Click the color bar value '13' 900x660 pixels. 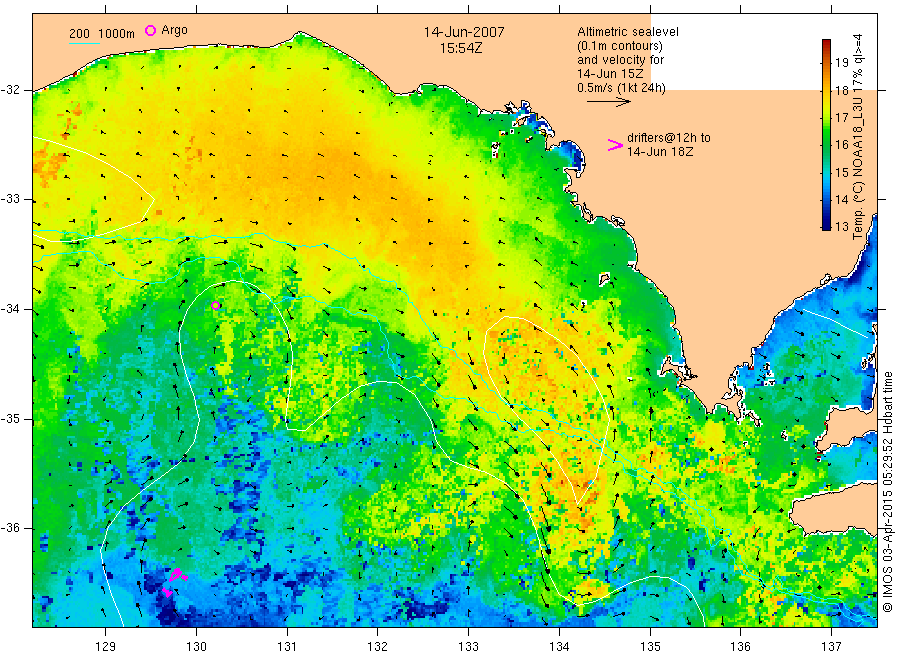point(841,226)
